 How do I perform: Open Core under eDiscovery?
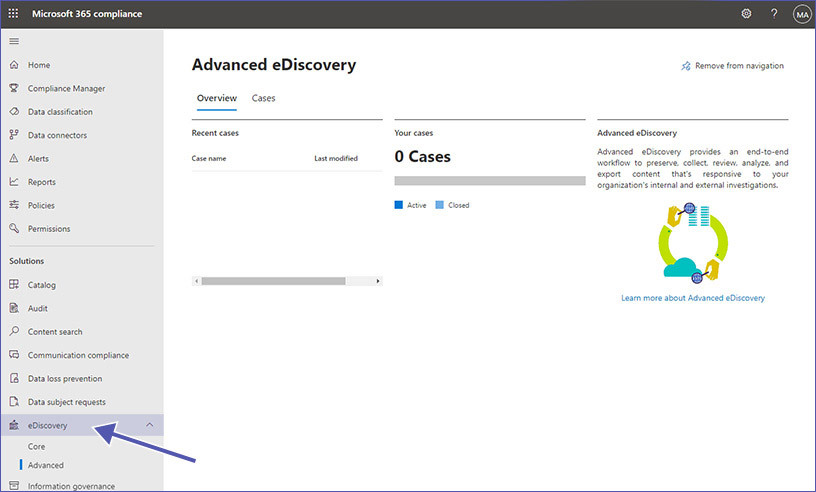[36, 446]
